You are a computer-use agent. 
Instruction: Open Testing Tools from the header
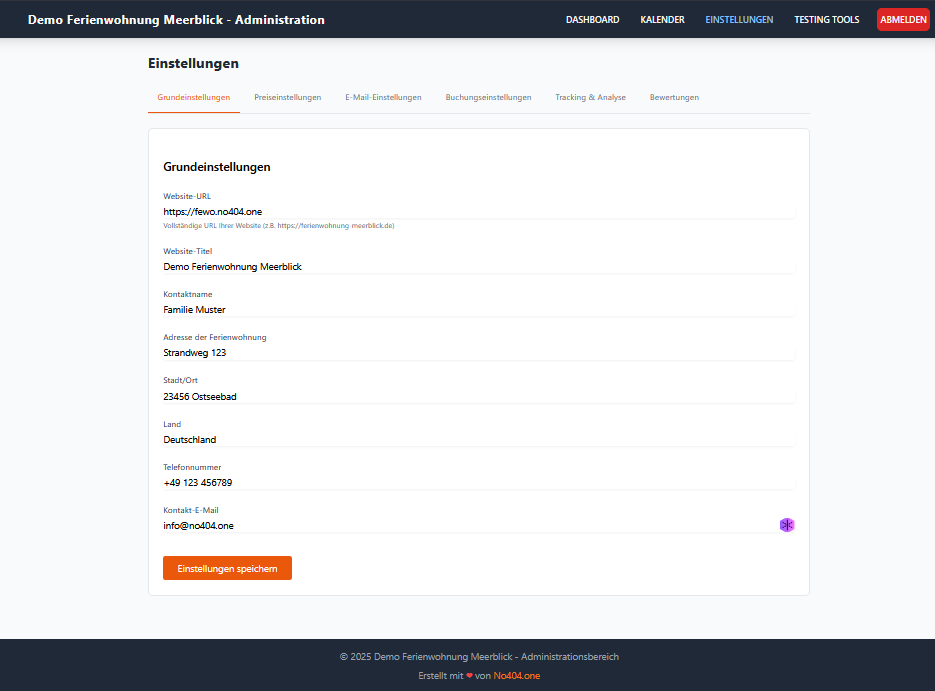click(826, 20)
